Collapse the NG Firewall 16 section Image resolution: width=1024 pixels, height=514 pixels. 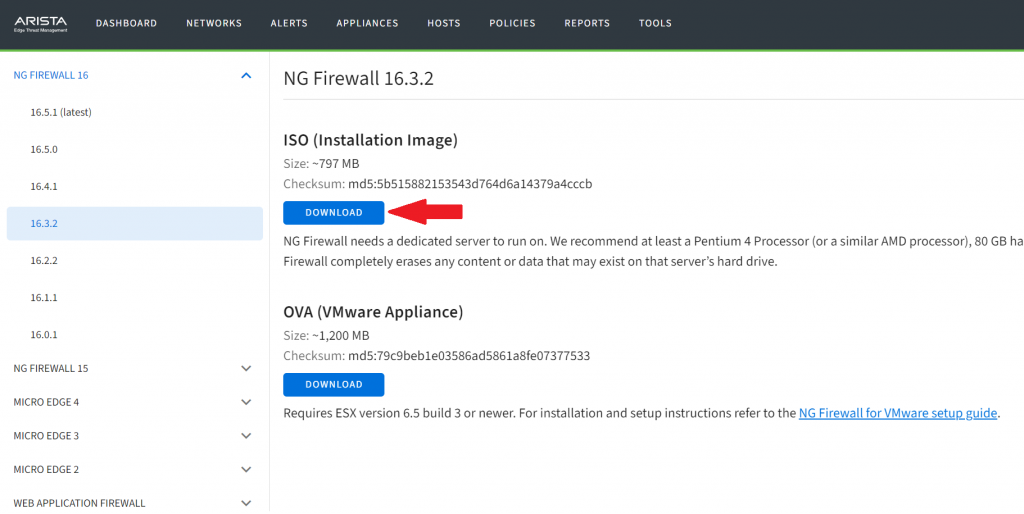pyautogui.click(x=246, y=76)
